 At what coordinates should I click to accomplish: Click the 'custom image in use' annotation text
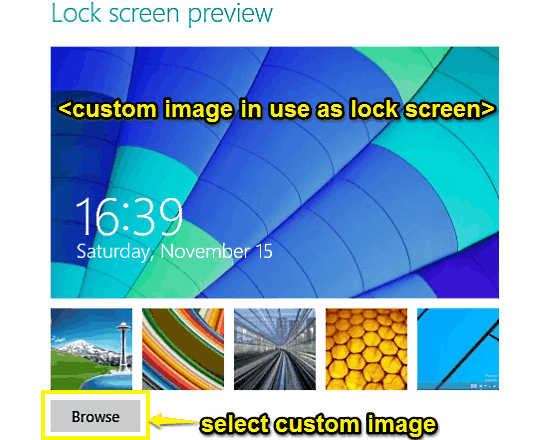(276, 109)
